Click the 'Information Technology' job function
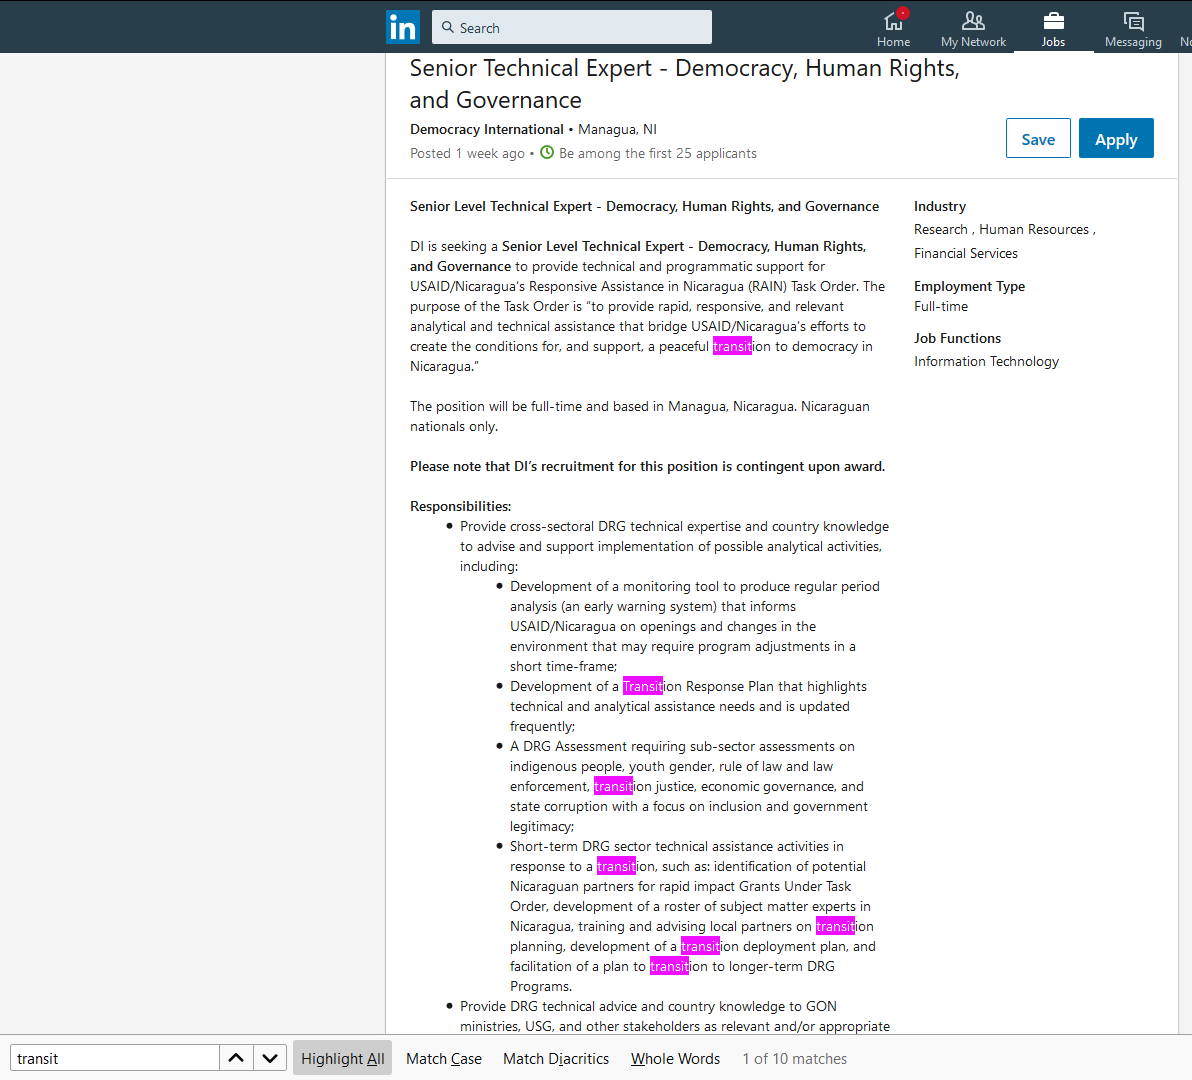Image resolution: width=1192 pixels, height=1080 pixels. click(x=986, y=362)
